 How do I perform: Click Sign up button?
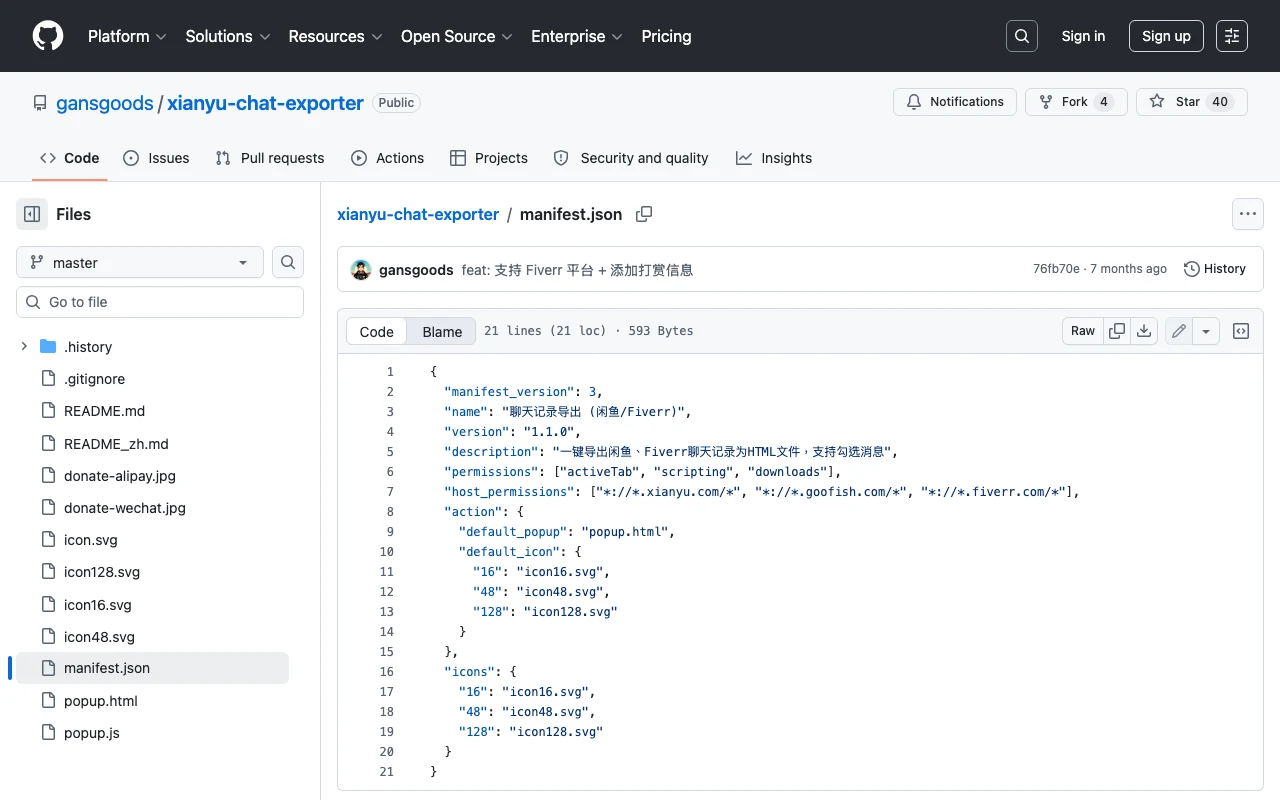[1166, 36]
